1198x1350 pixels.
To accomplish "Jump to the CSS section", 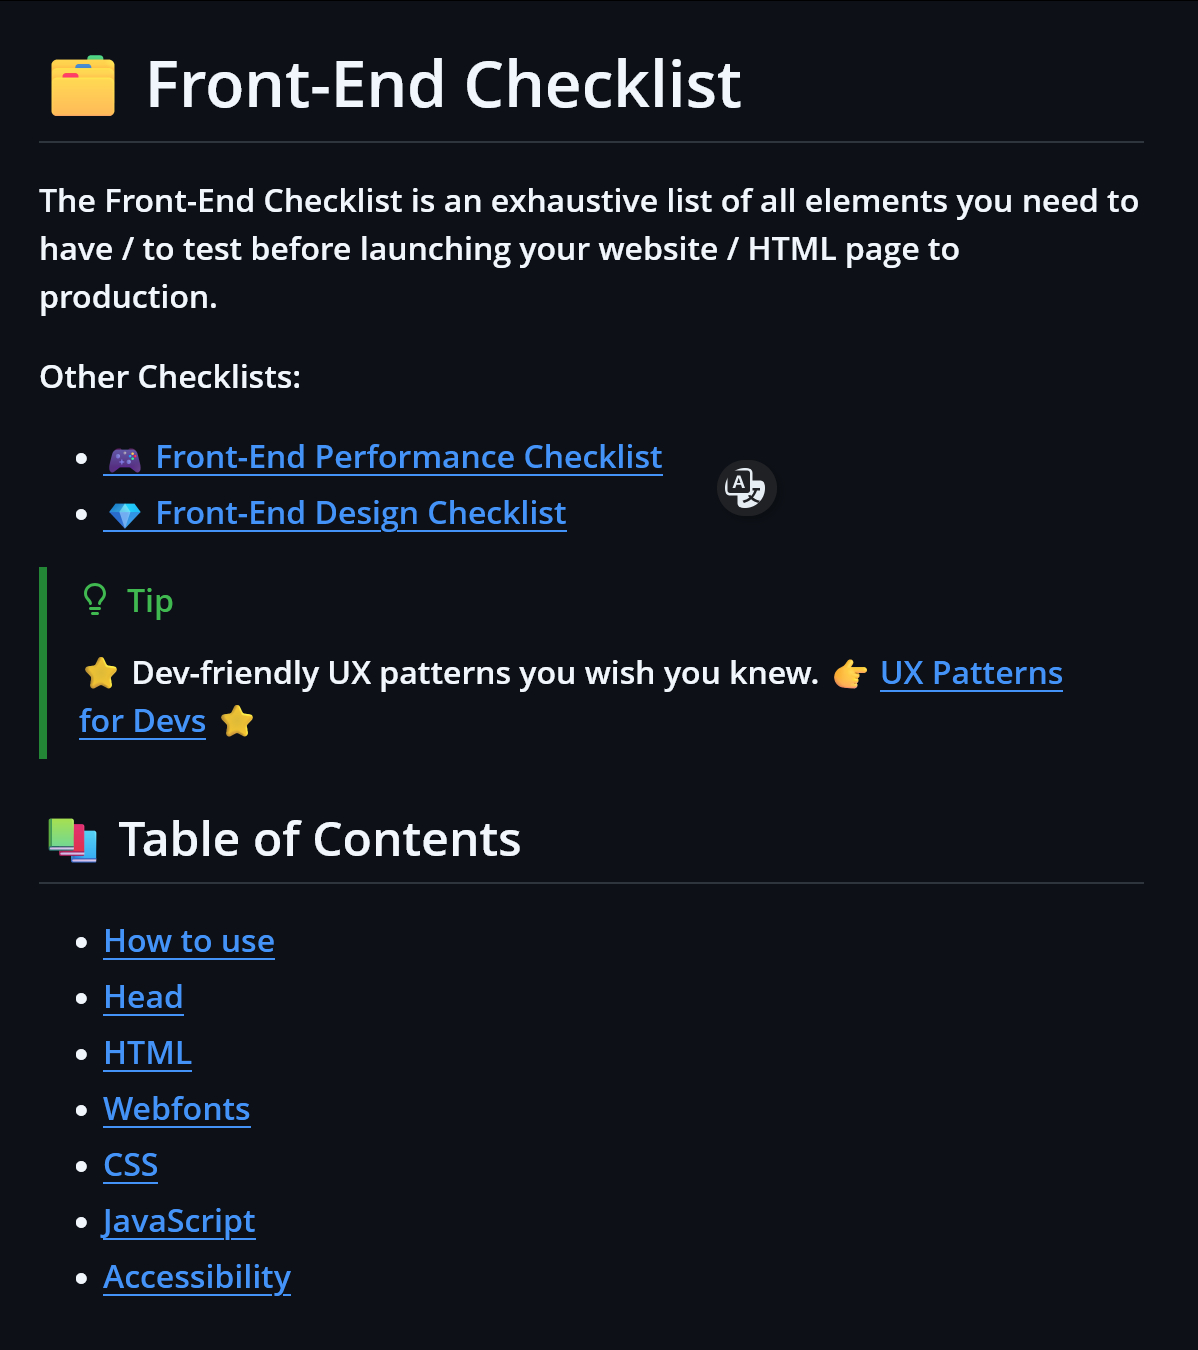I will [x=131, y=1165].
